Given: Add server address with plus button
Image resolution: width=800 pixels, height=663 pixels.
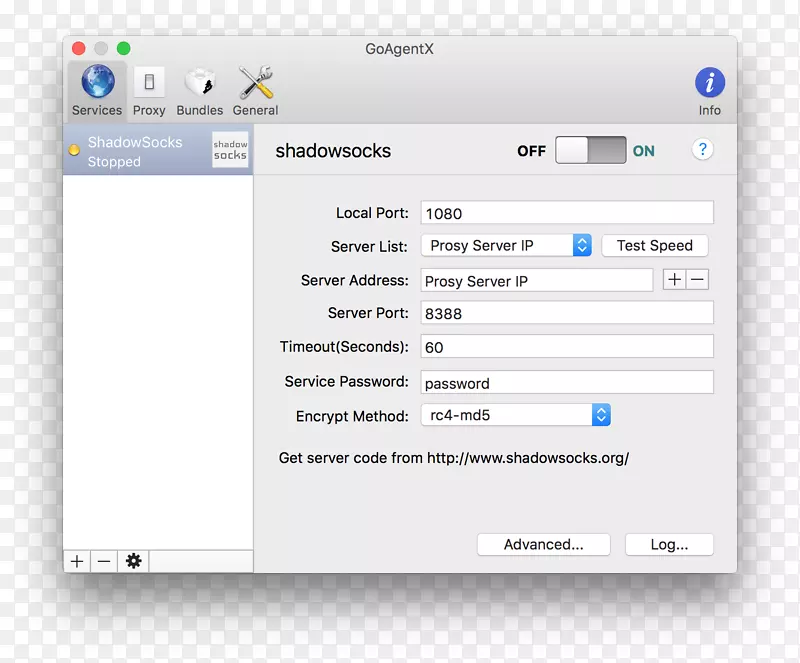Looking at the screenshot, I should pyautogui.click(x=675, y=280).
